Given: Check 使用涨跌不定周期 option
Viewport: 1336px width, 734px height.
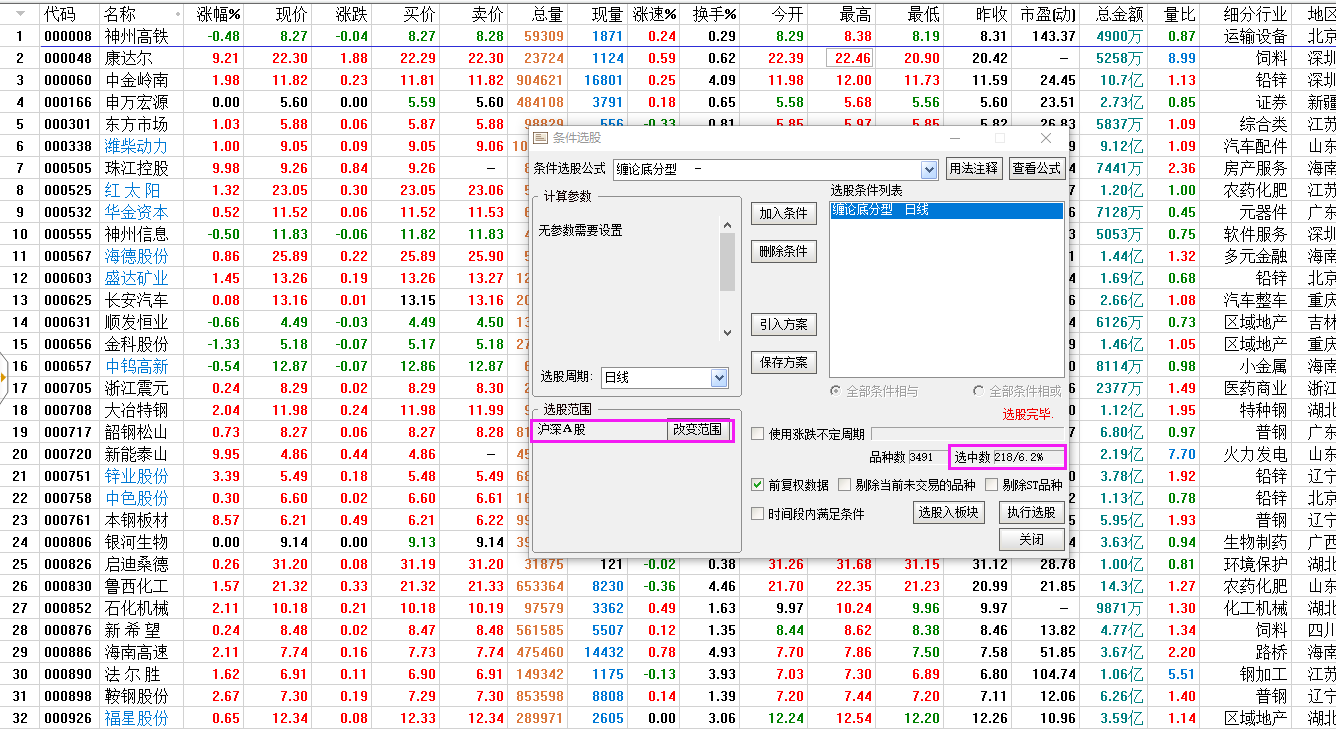Looking at the screenshot, I should (758, 434).
